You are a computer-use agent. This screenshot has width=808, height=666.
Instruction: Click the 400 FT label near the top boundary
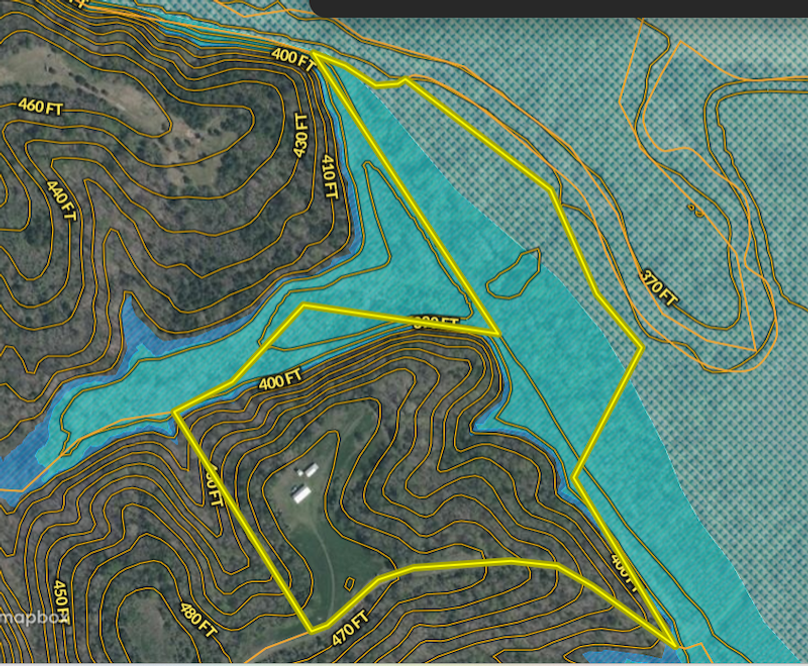(x=292, y=57)
